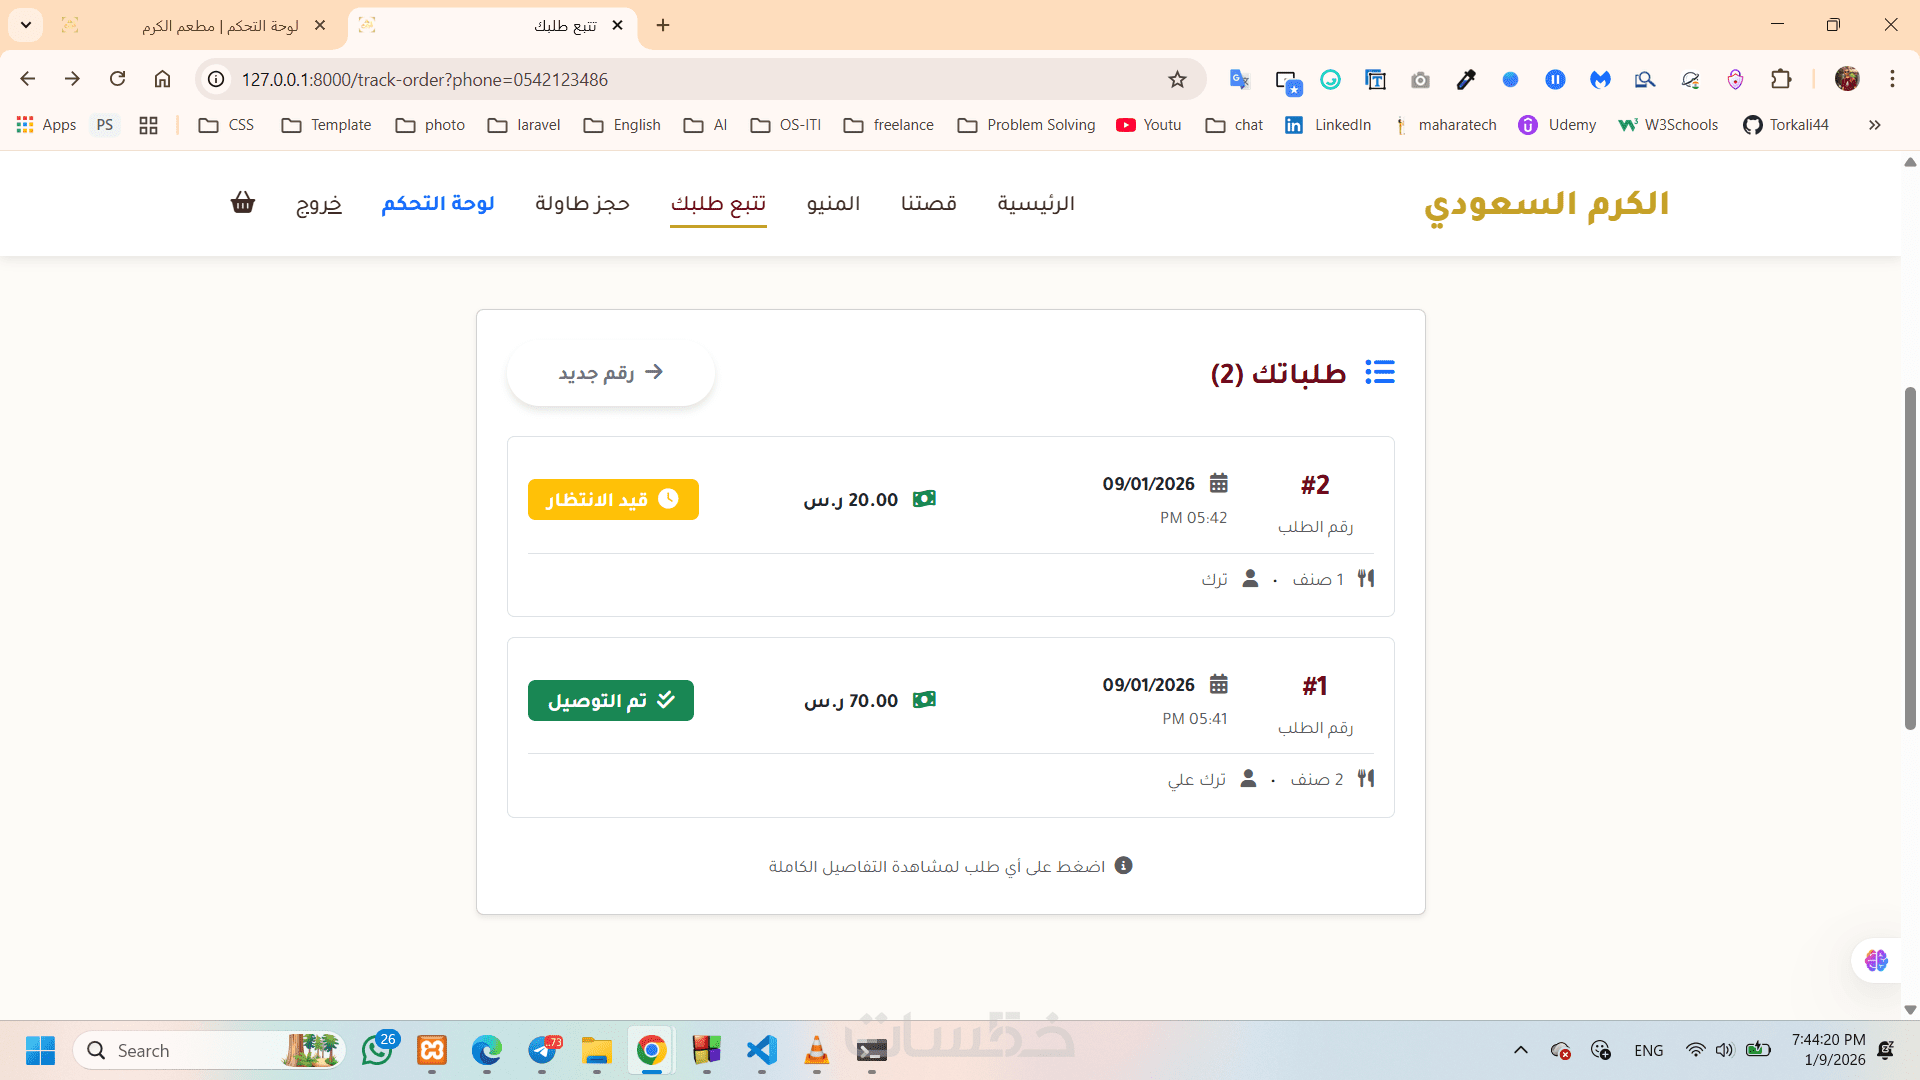
Task: Click the site information icon
Action: pos(216,79)
